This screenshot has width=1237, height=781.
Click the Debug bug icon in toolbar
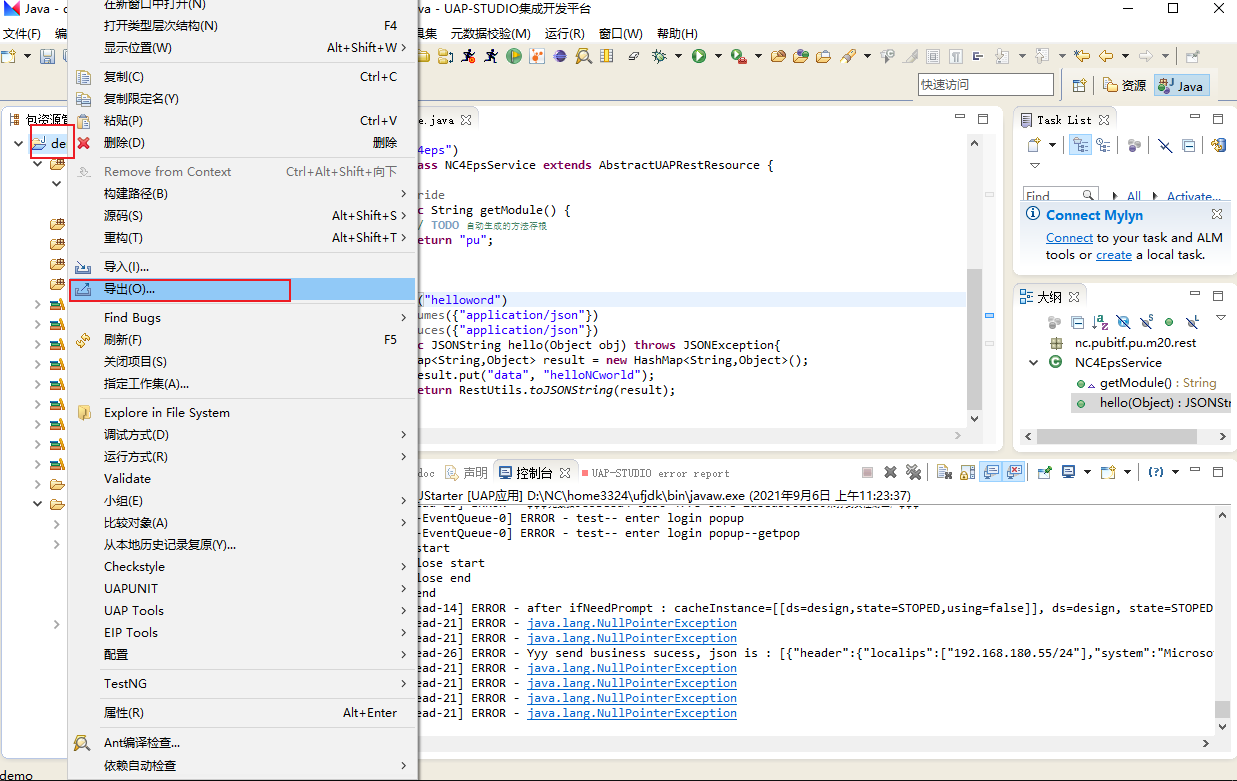pos(659,57)
